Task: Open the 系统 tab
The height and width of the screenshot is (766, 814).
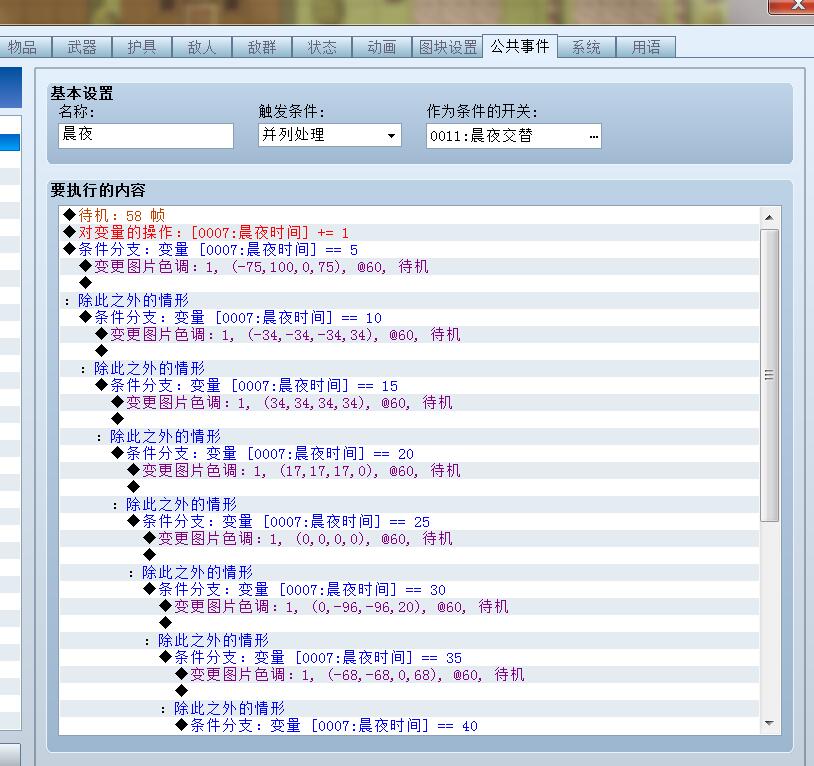Action: (586, 47)
